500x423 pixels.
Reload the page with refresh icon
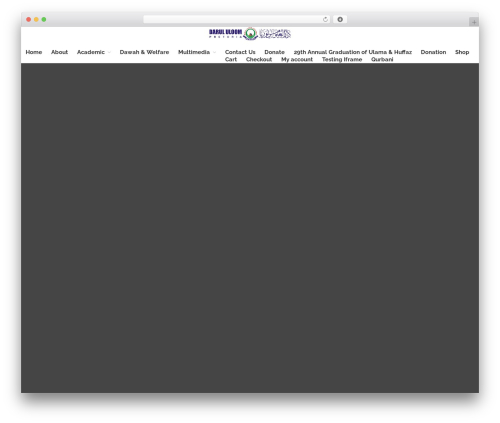[x=325, y=19]
